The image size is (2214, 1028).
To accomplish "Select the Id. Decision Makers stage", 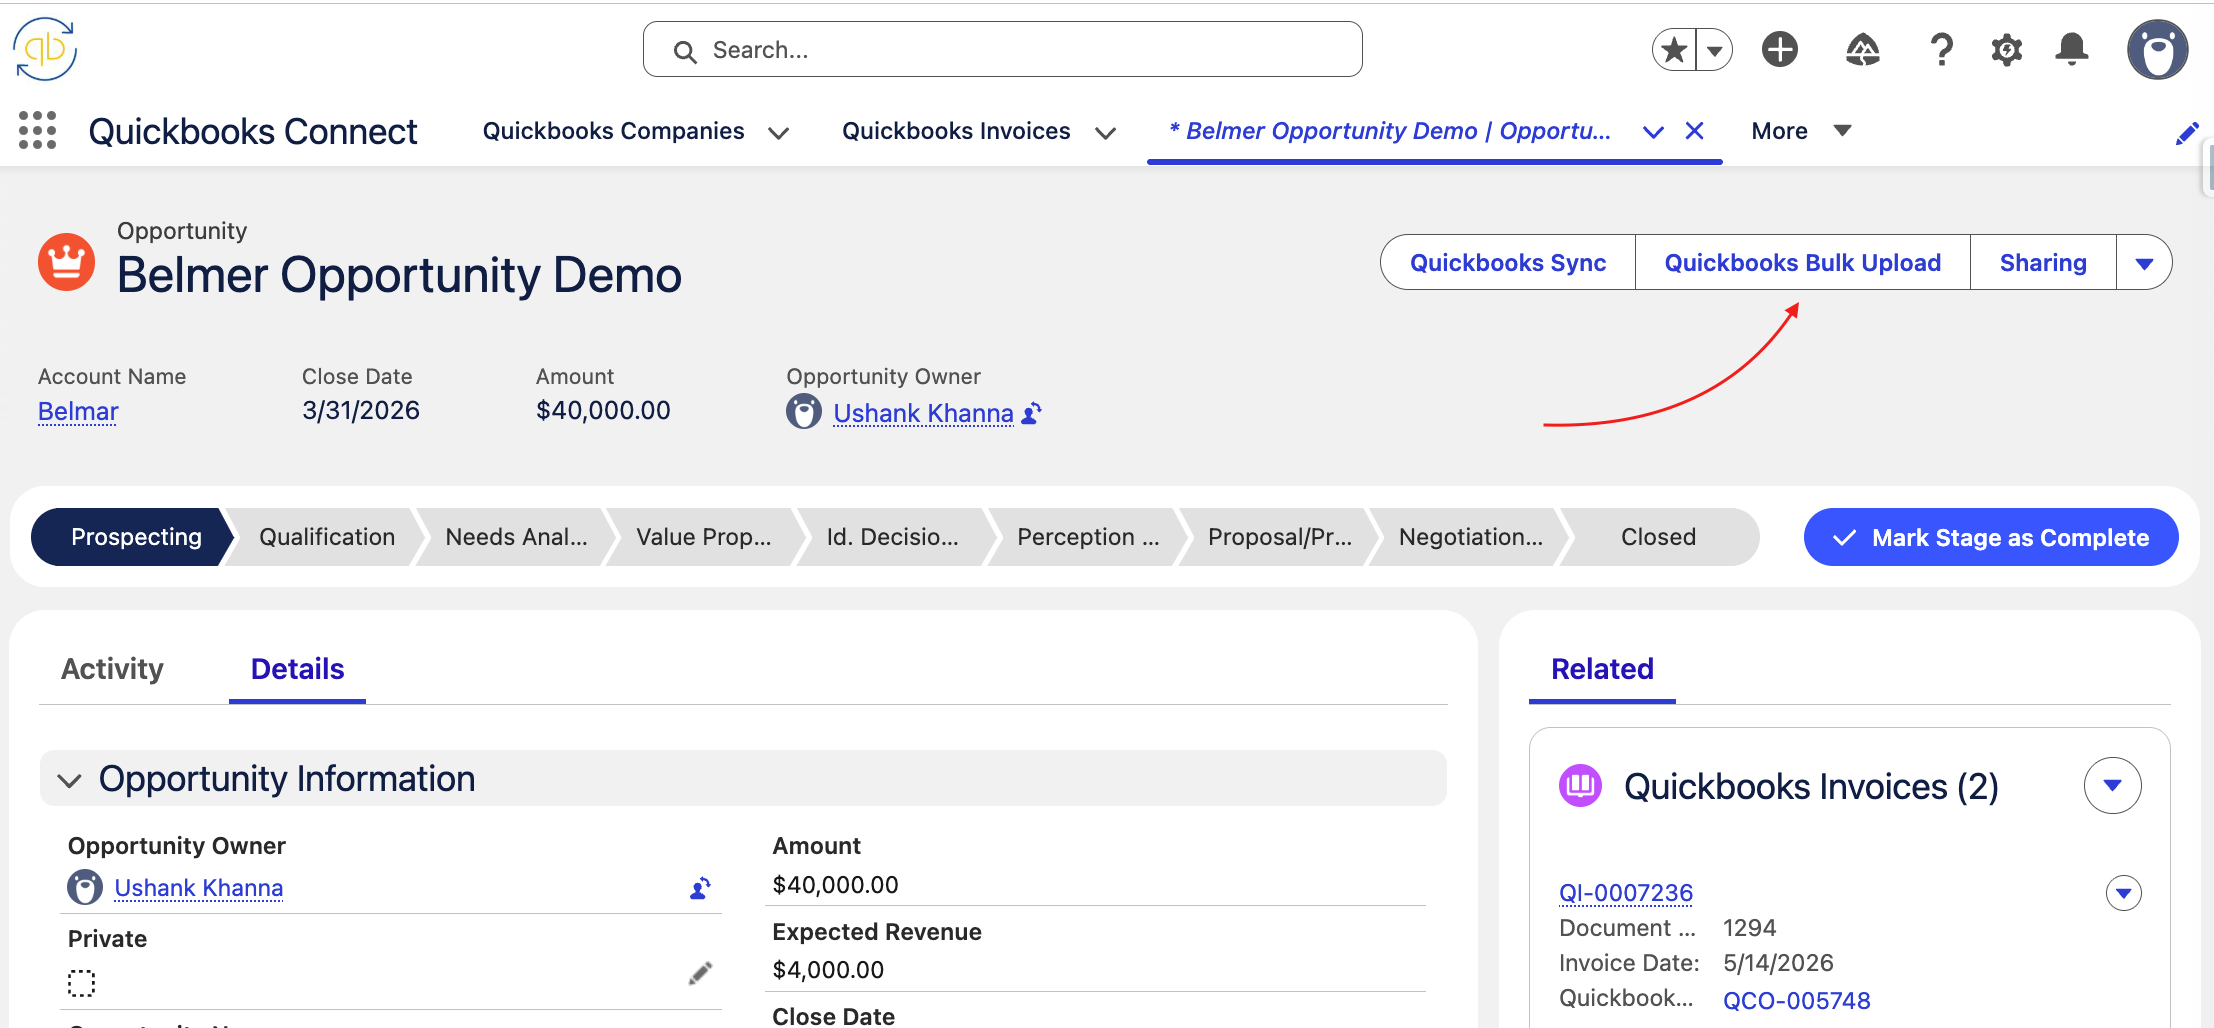I will 892,537.
